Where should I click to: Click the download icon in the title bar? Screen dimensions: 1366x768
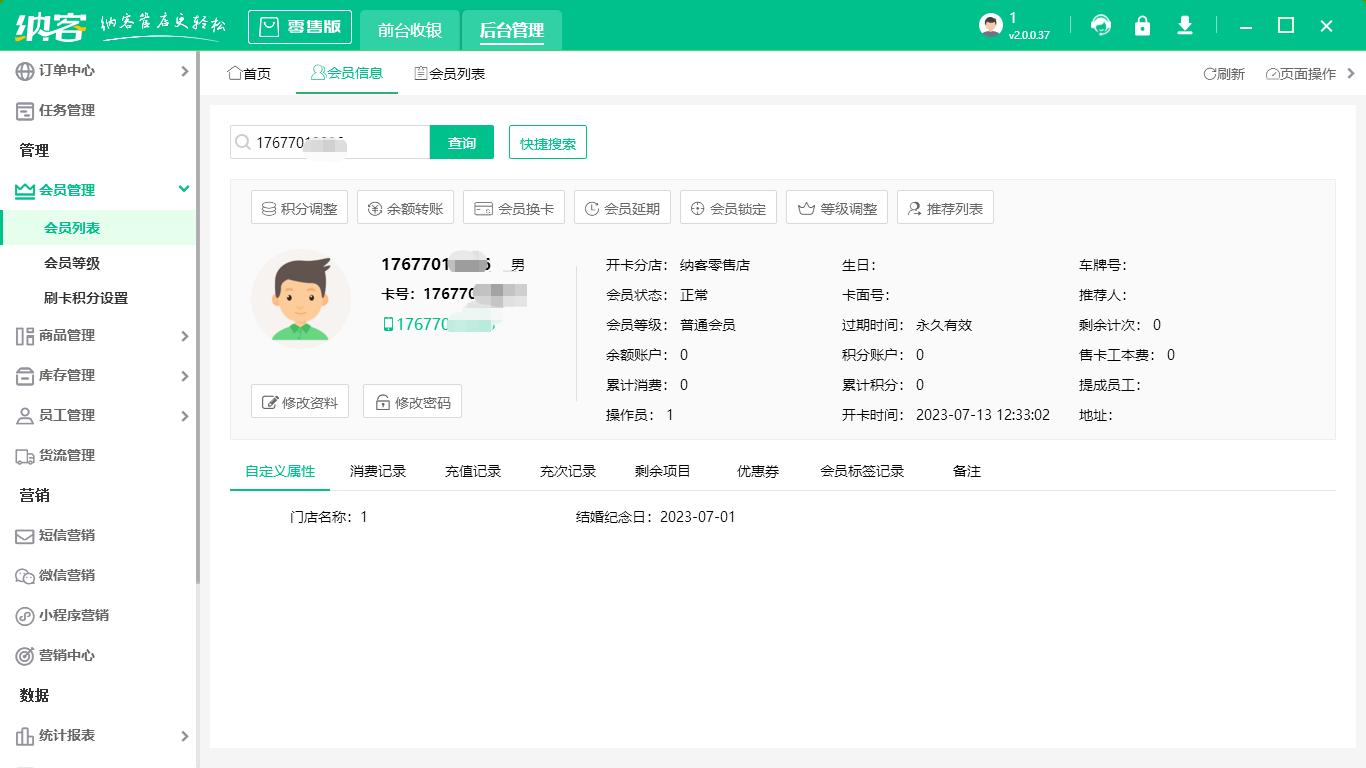[1185, 25]
